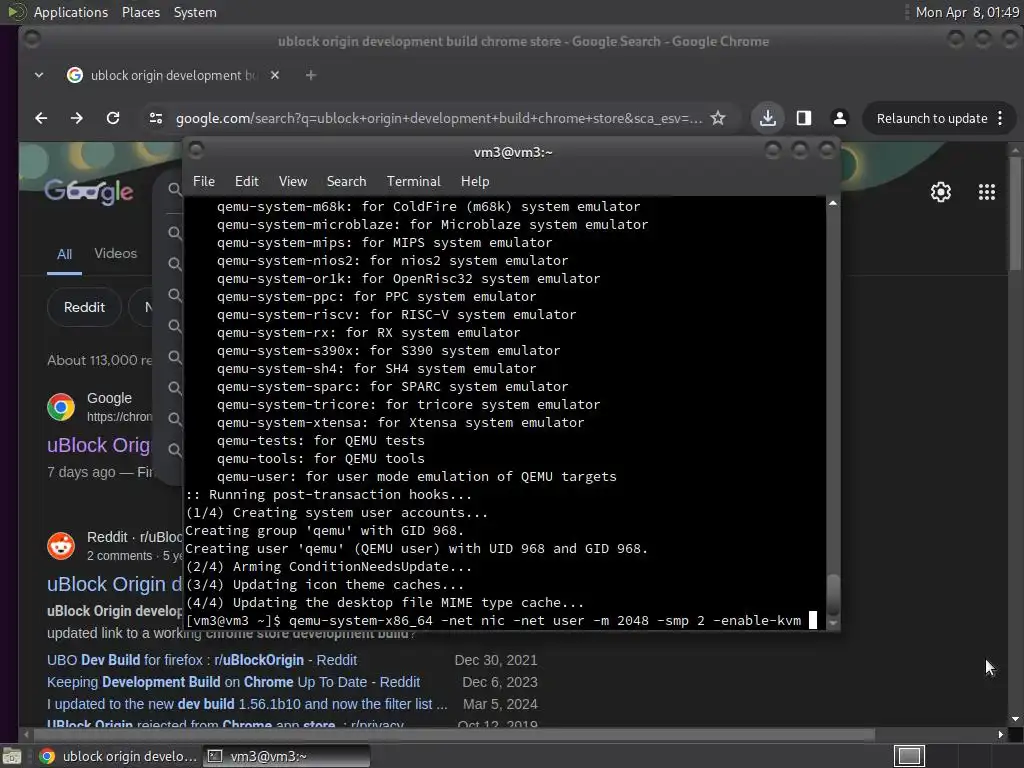Open the workspace switcher in bottom panel

tap(909, 756)
